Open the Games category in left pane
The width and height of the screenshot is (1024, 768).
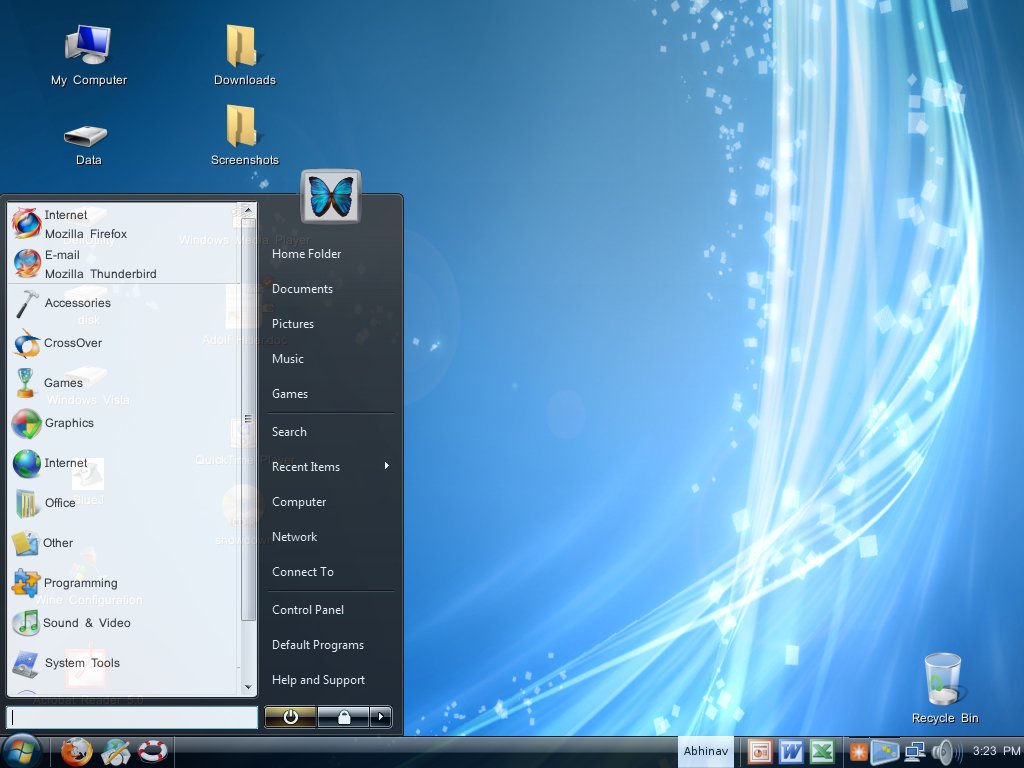coord(124,383)
